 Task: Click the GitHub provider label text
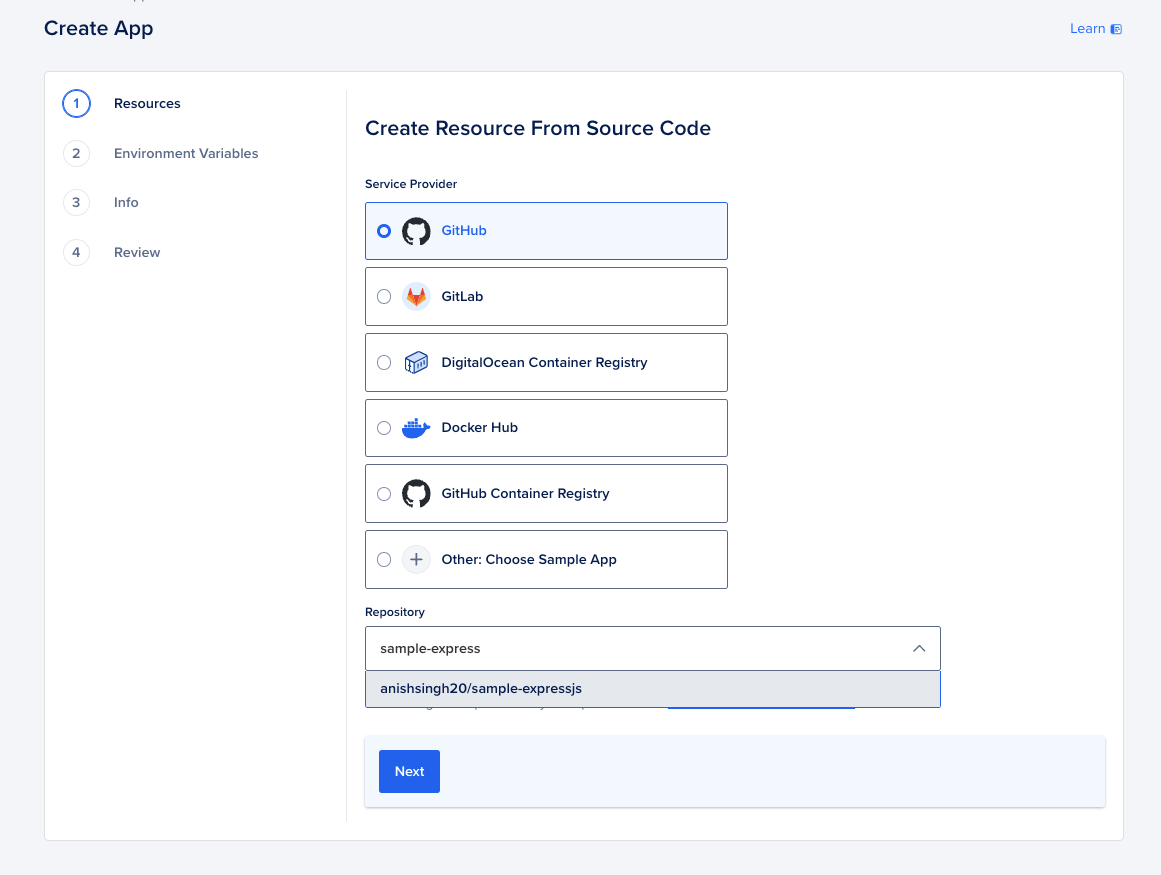coord(464,230)
